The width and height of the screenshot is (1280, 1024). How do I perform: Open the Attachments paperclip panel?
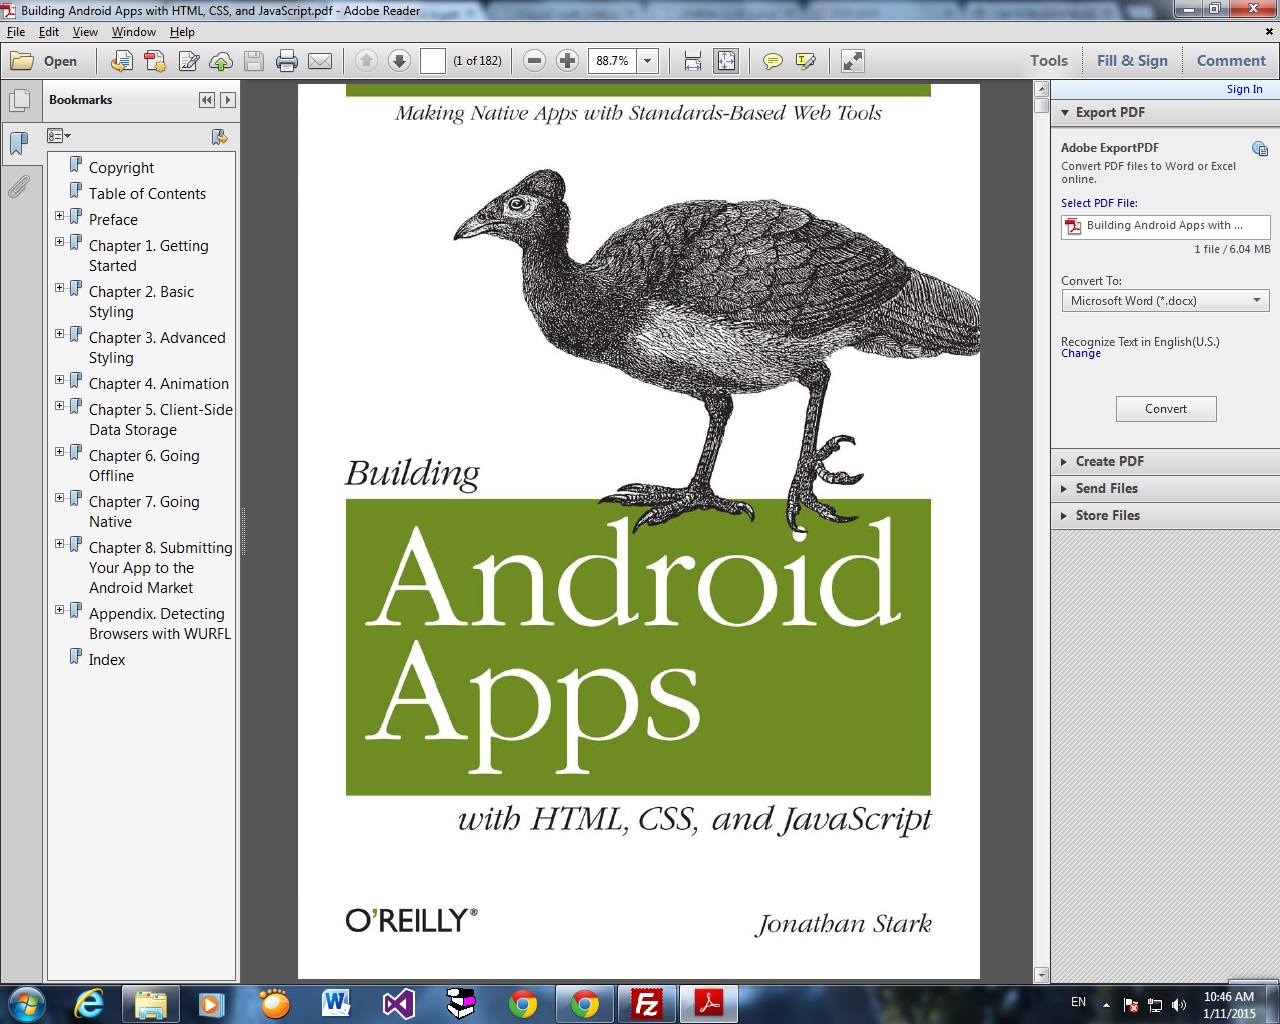pos(19,187)
